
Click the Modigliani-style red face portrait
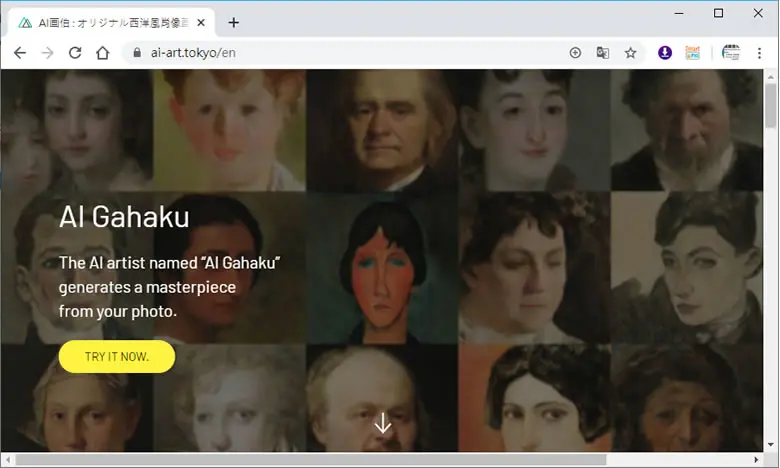[x=382, y=269]
